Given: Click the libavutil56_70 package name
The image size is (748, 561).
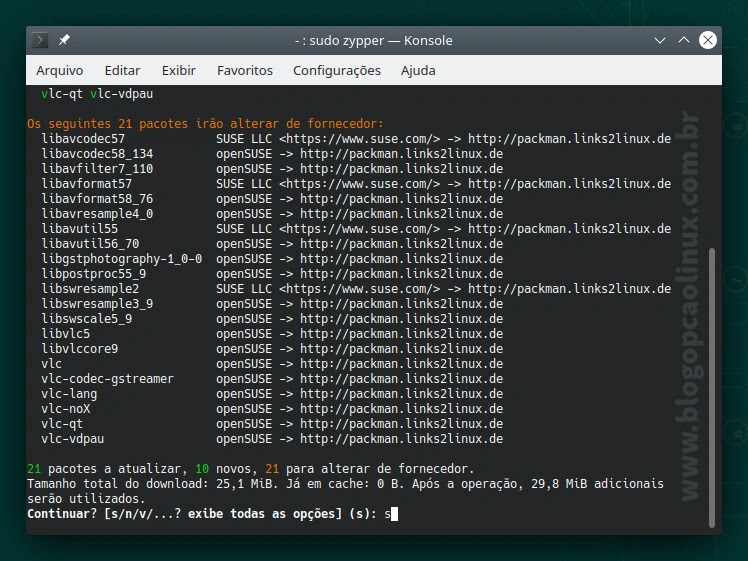Looking at the screenshot, I should click(90, 244).
